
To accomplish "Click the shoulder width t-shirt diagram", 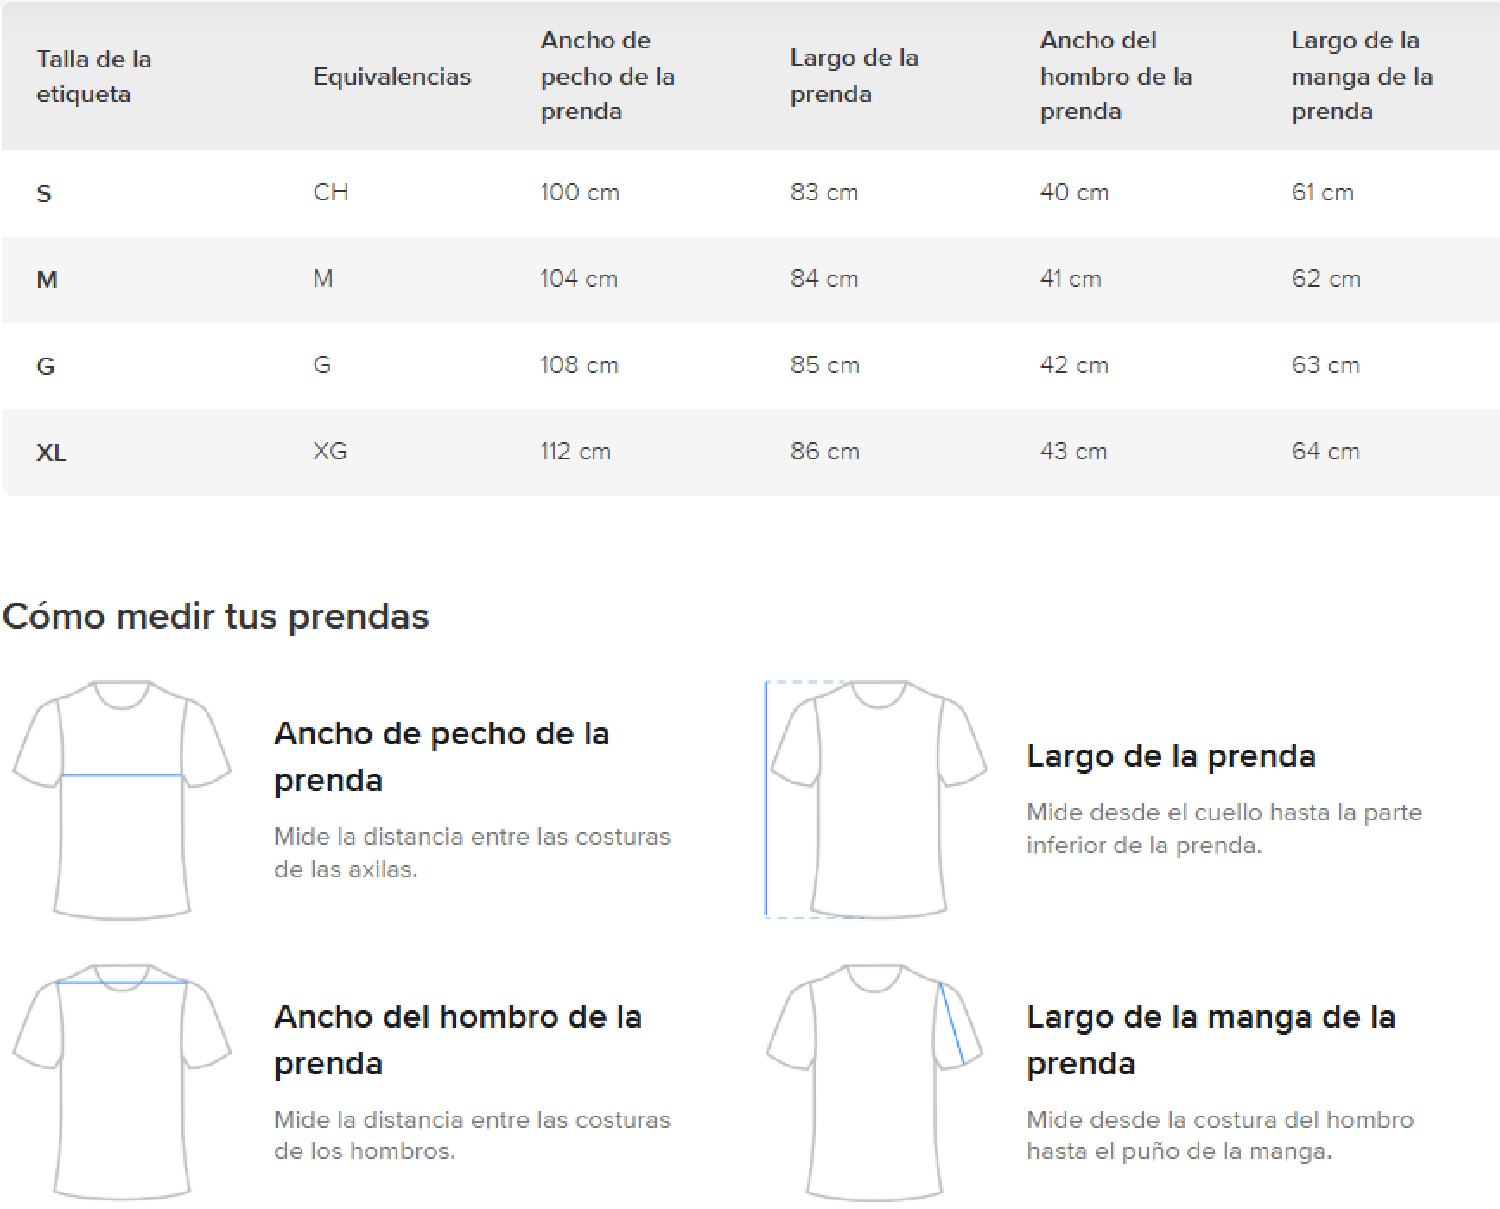I will coord(122,1082).
